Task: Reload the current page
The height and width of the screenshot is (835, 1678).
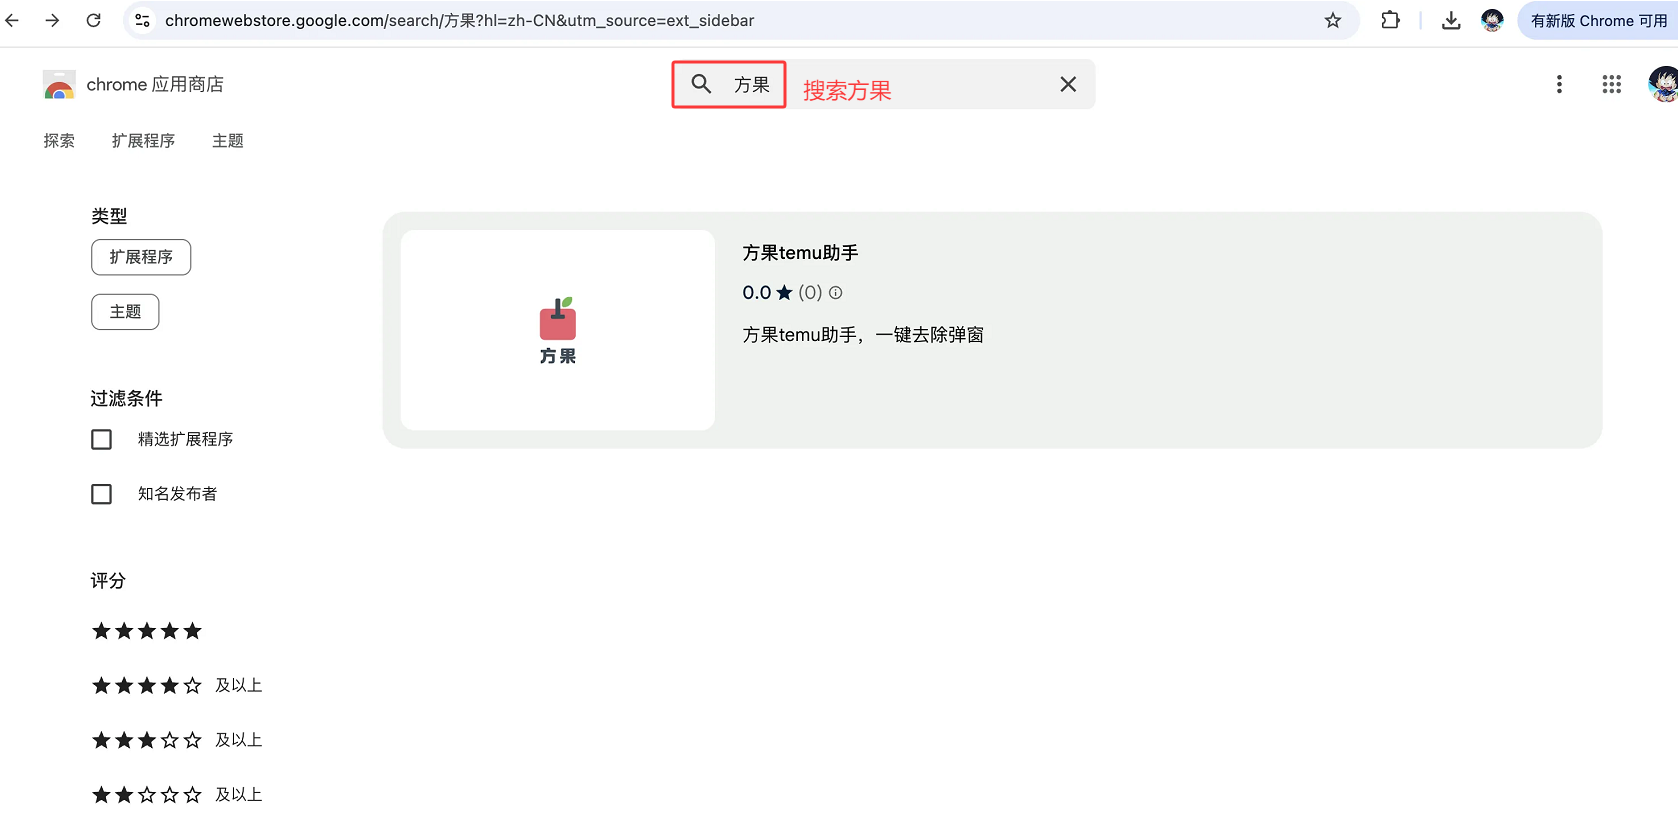Action: coord(93,20)
